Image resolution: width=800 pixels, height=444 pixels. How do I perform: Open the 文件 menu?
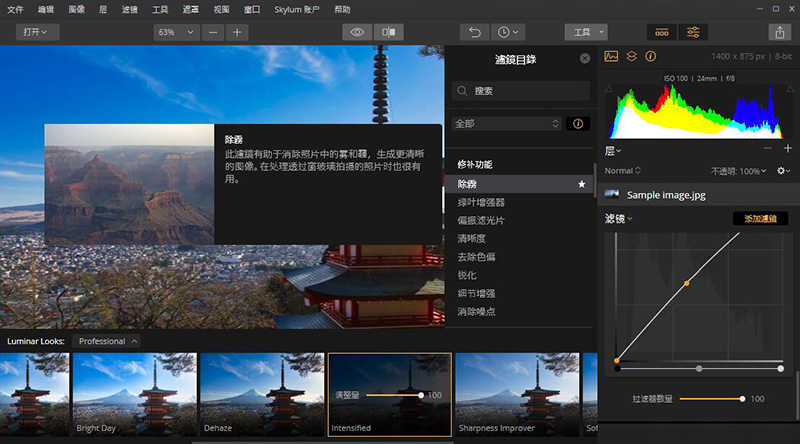coord(15,9)
